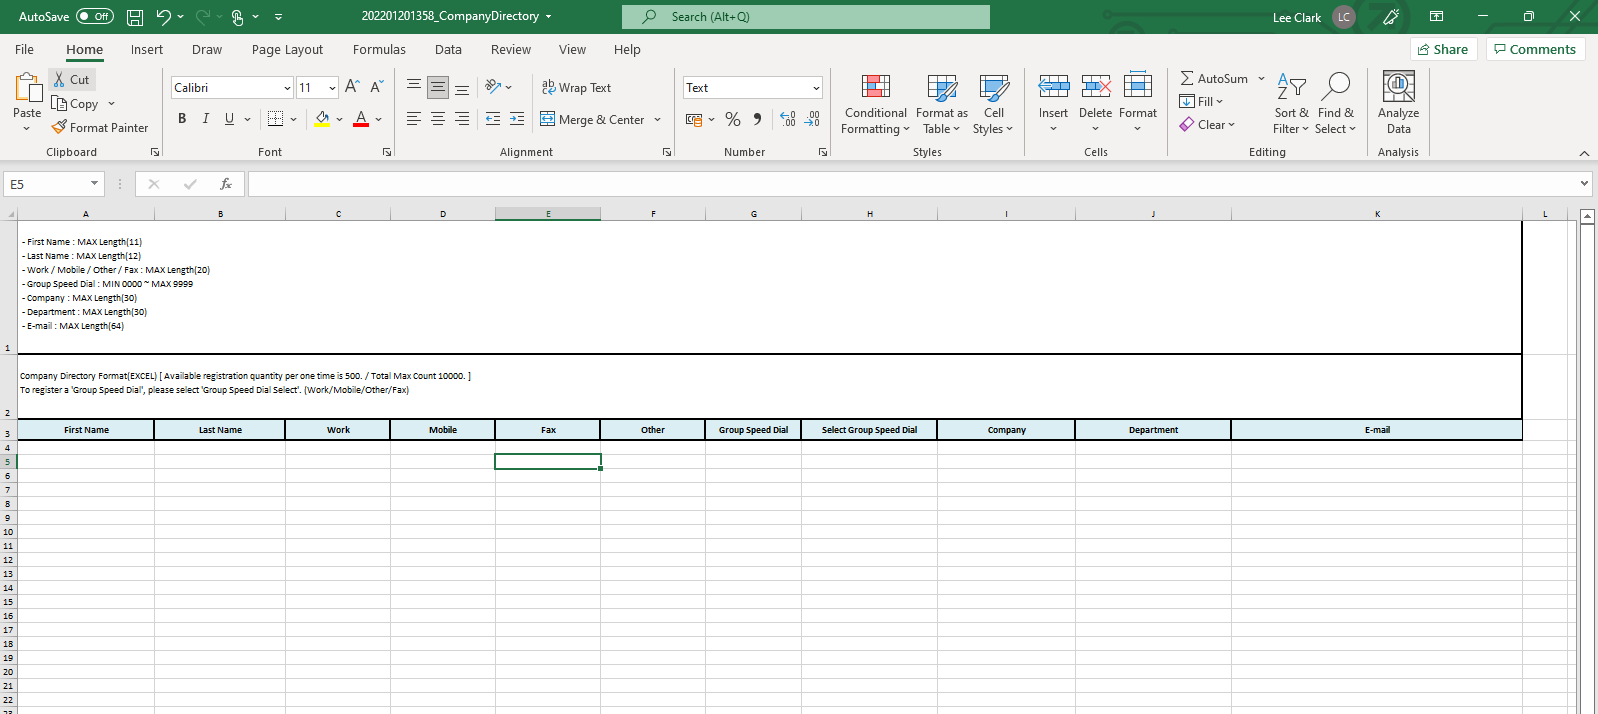Increase decimal places
This screenshot has height=714, width=1598.
788,119
